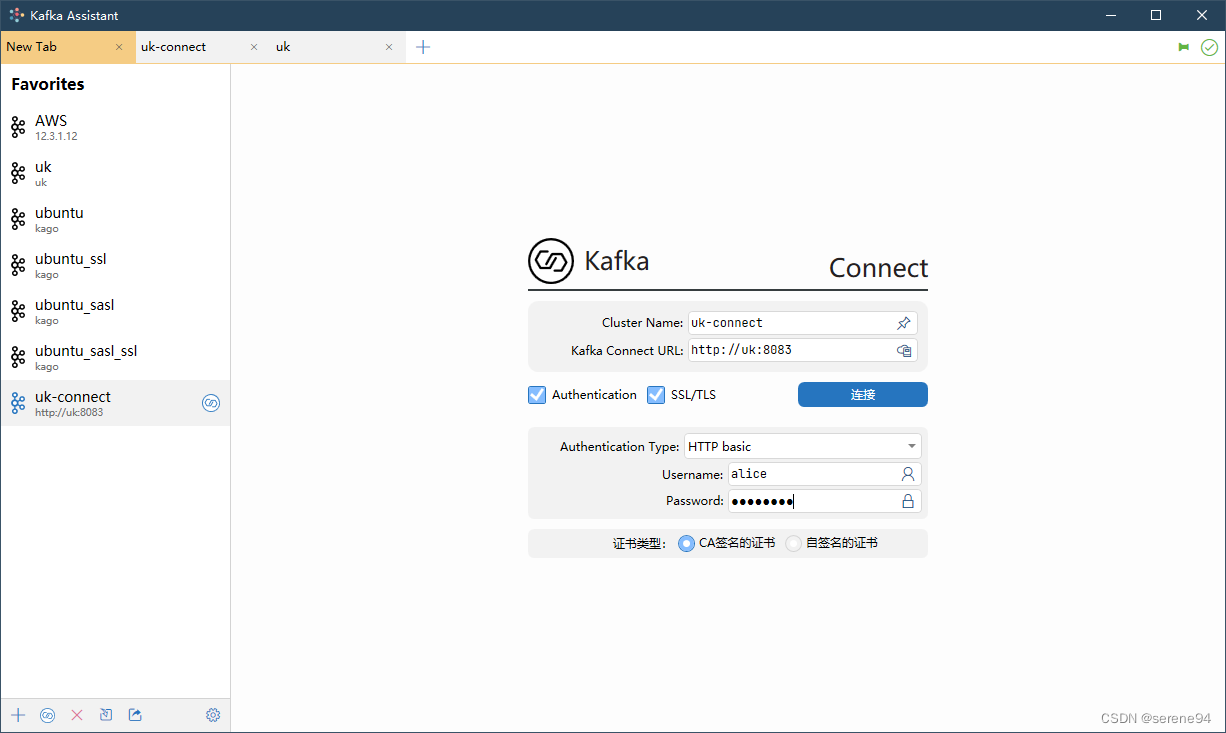Click the export share icon in the bottom toolbar
This screenshot has width=1226, height=733.
pyautogui.click(x=135, y=715)
